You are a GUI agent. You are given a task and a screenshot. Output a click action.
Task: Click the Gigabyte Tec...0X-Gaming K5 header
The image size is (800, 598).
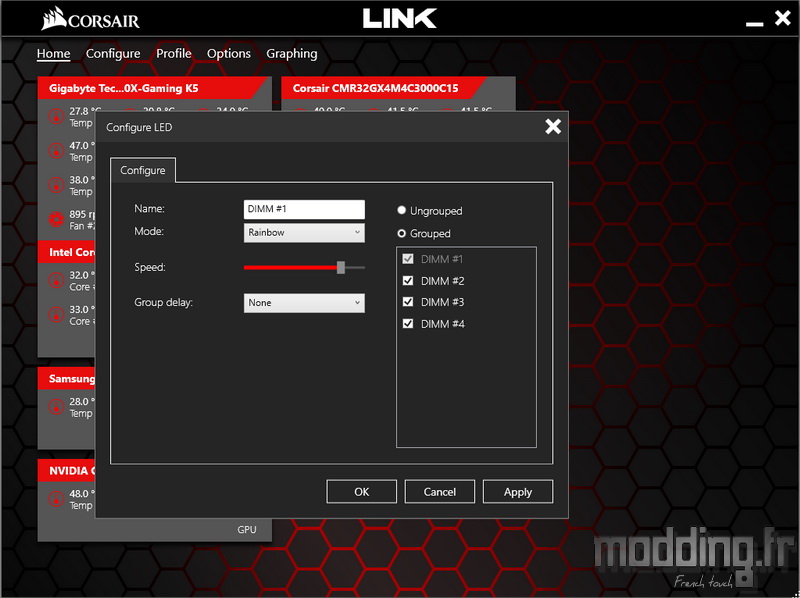pos(154,88)
